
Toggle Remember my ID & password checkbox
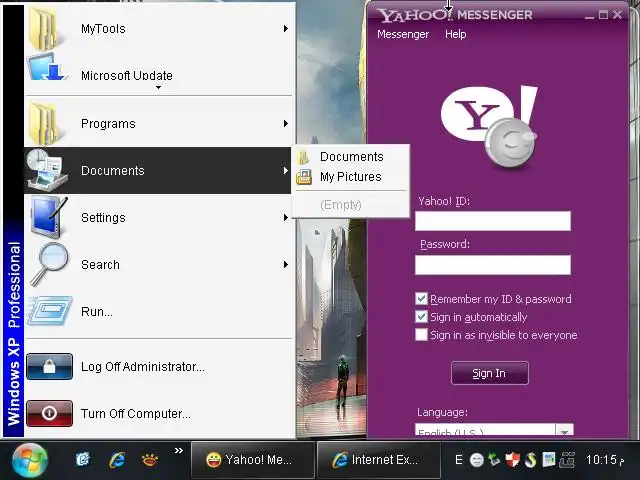click(421, 299)
